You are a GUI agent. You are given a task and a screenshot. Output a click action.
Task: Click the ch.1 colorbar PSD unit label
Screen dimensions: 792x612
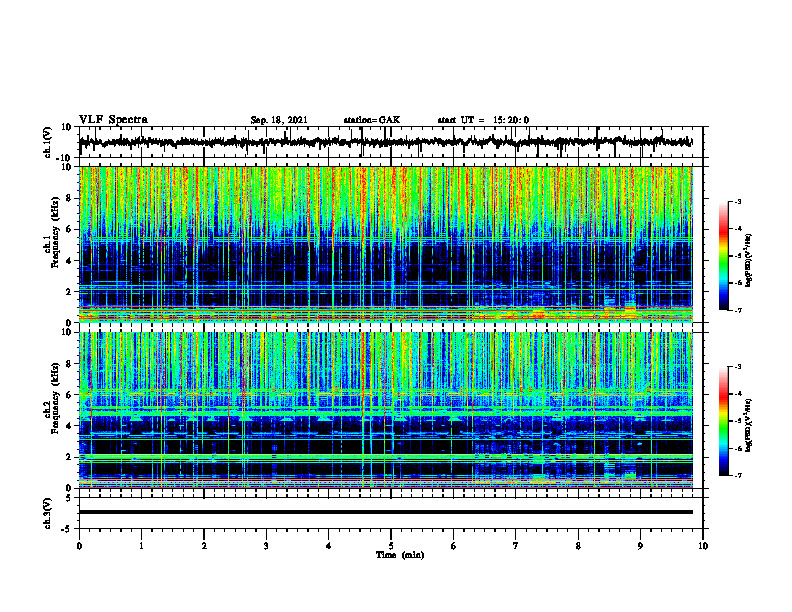tap(749, 260)
